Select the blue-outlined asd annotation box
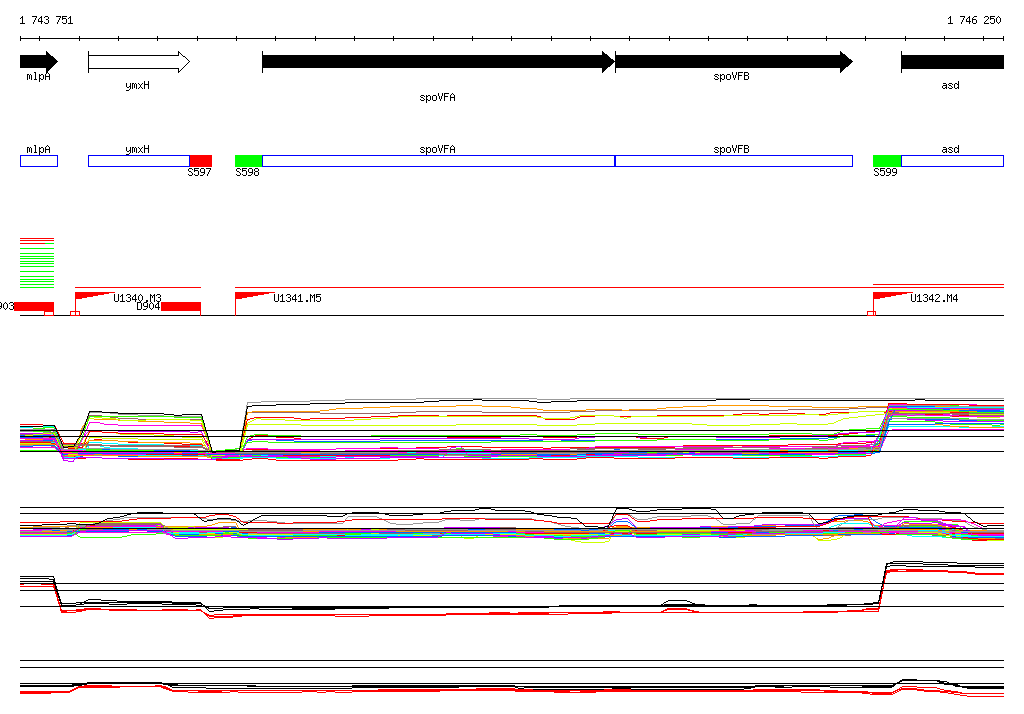The image size is (1024, 714). [x=952, y=161]
